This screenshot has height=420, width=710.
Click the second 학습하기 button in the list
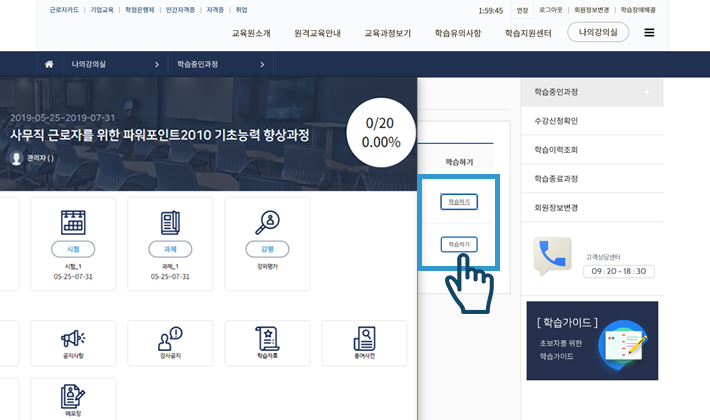pyautogui.click(x=459, y=244)
